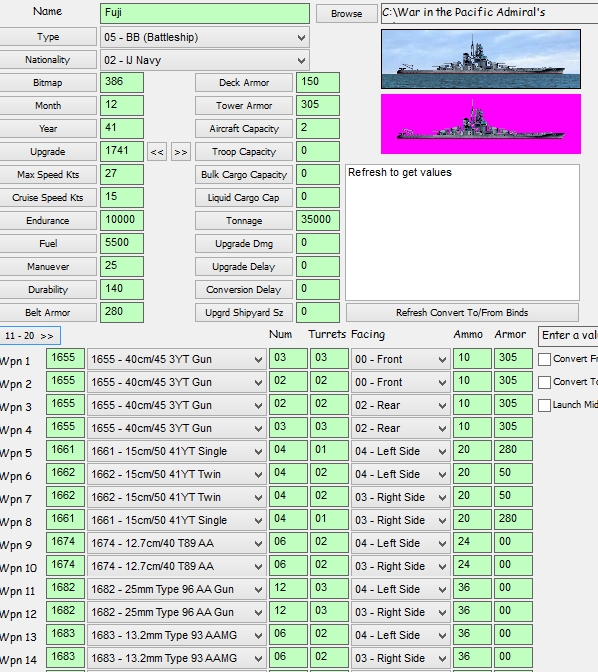
Task: Click the Upgrade Delay value field
Action: coord(318,267)
